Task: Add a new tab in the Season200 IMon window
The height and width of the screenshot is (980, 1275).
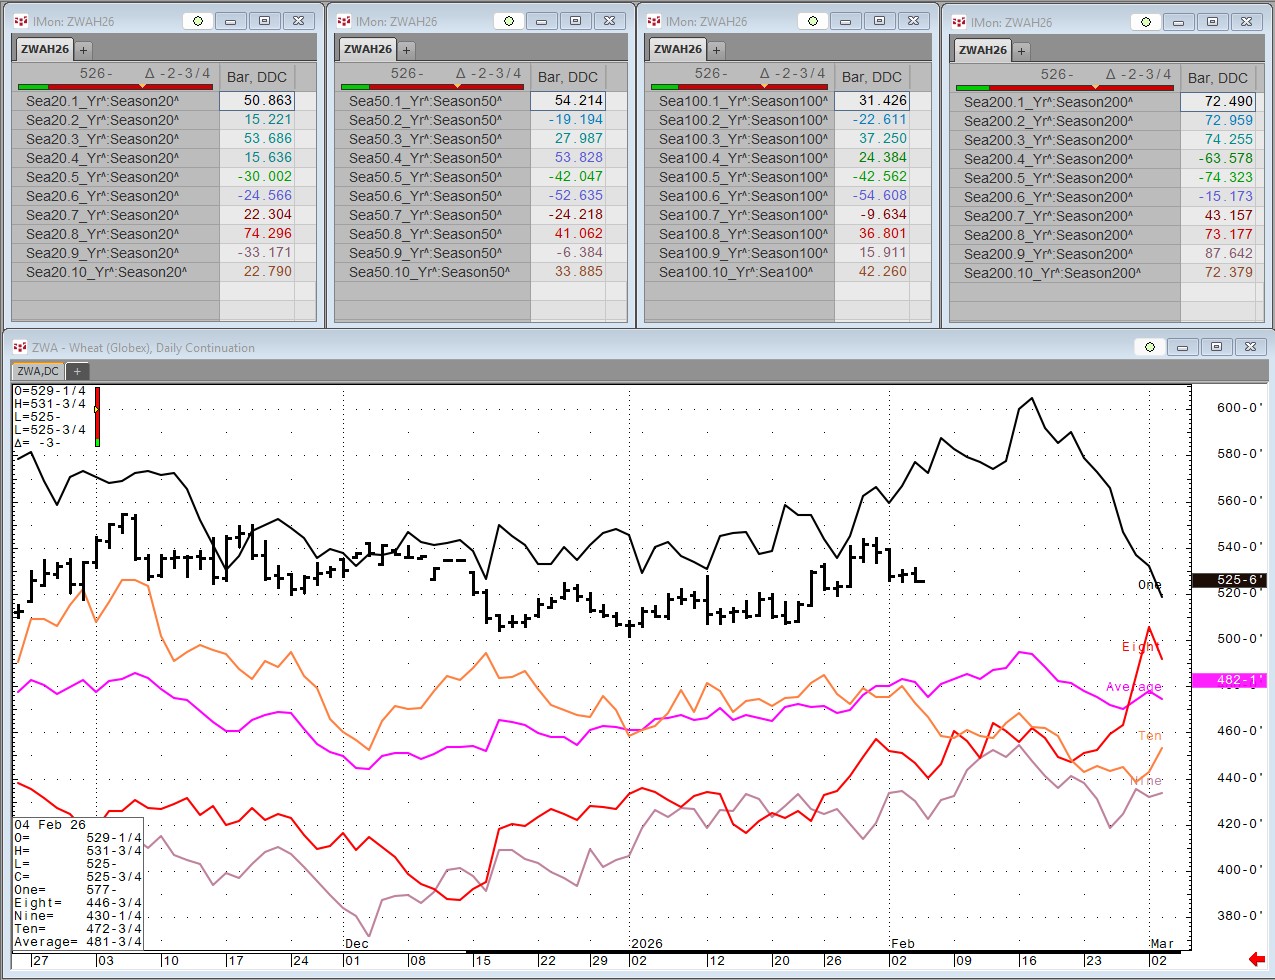Action: [1021, 50]
